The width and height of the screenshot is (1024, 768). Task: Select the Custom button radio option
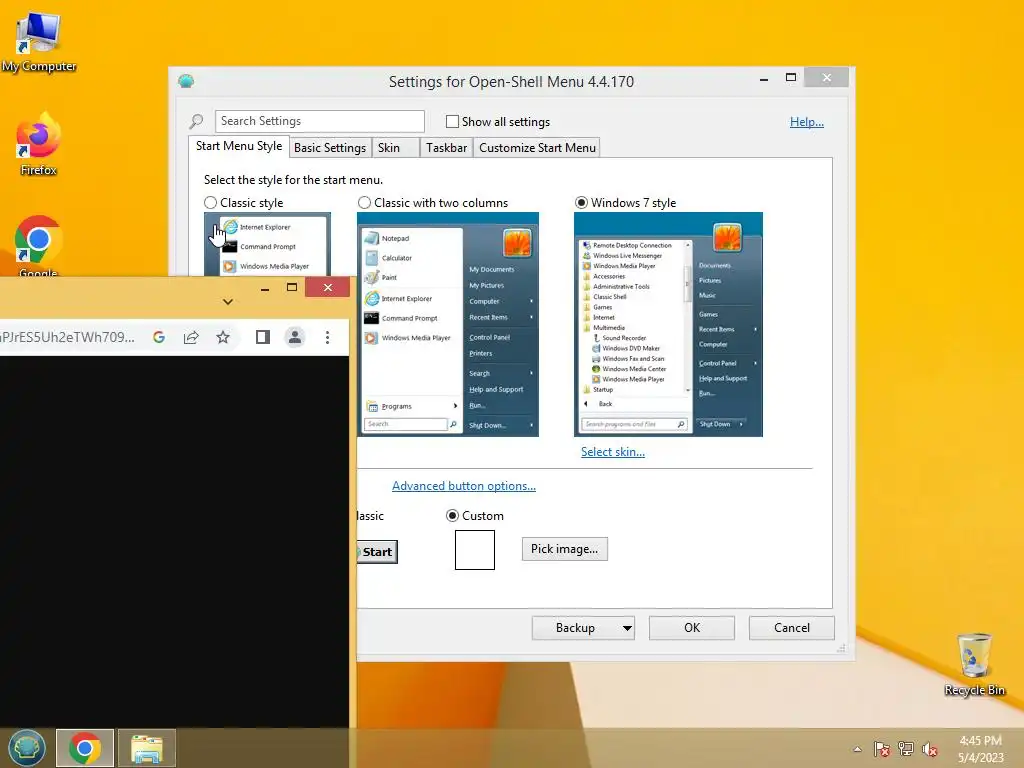coord(452,515)
